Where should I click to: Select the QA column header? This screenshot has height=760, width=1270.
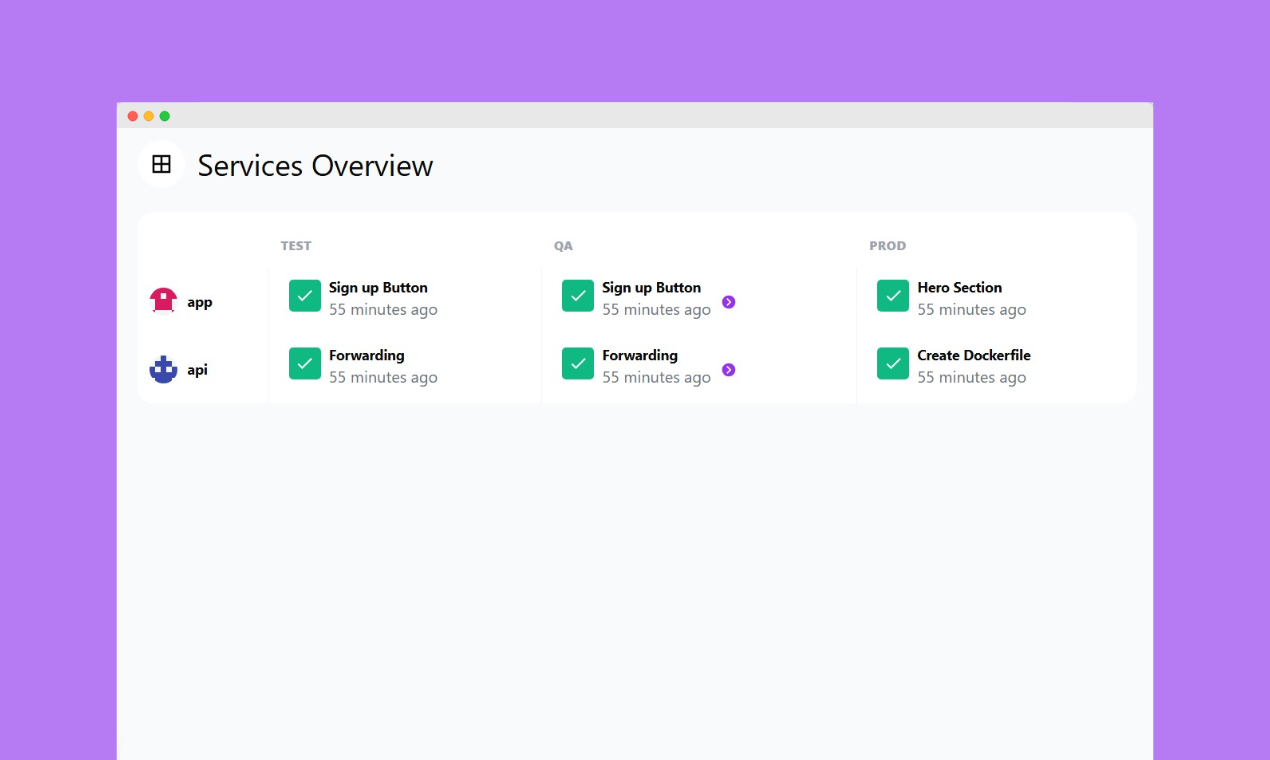coord(563,246)
